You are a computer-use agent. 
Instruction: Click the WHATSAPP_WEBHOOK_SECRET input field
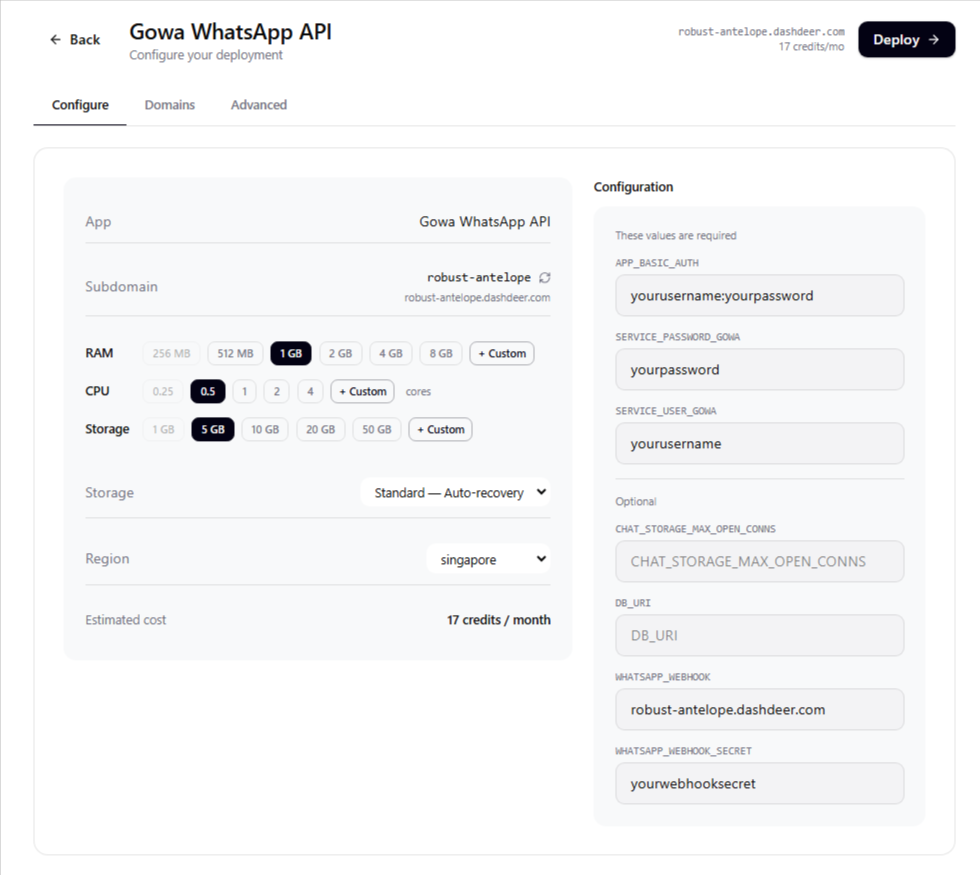[x=759, y=784]
